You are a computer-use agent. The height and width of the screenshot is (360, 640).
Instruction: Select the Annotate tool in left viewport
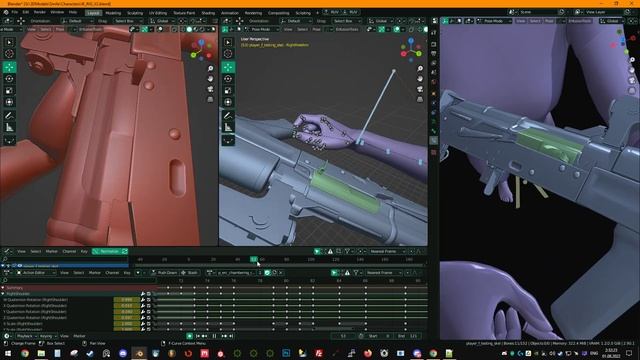(9, 116)
